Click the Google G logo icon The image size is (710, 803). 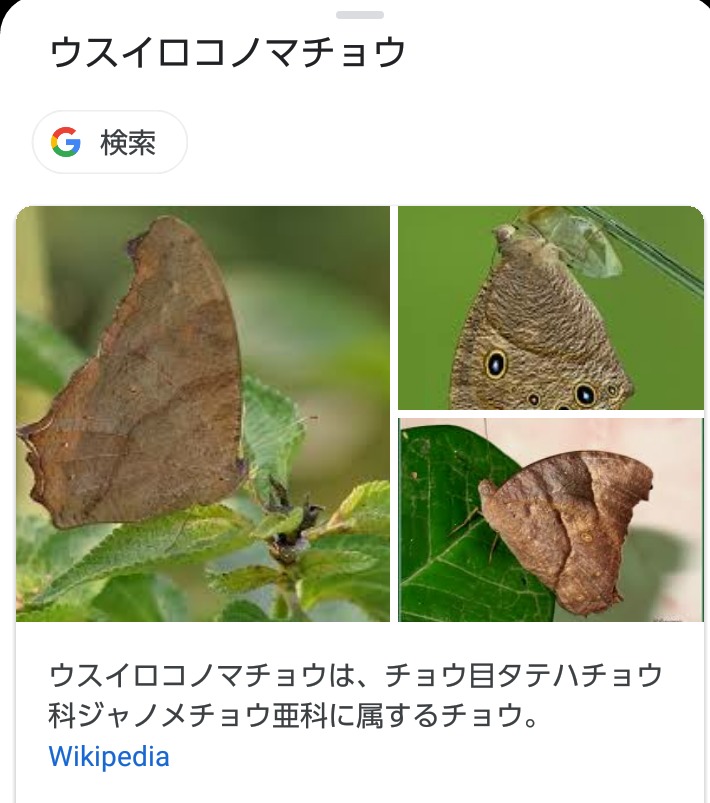pyautogui.click(x=66, y=142)
